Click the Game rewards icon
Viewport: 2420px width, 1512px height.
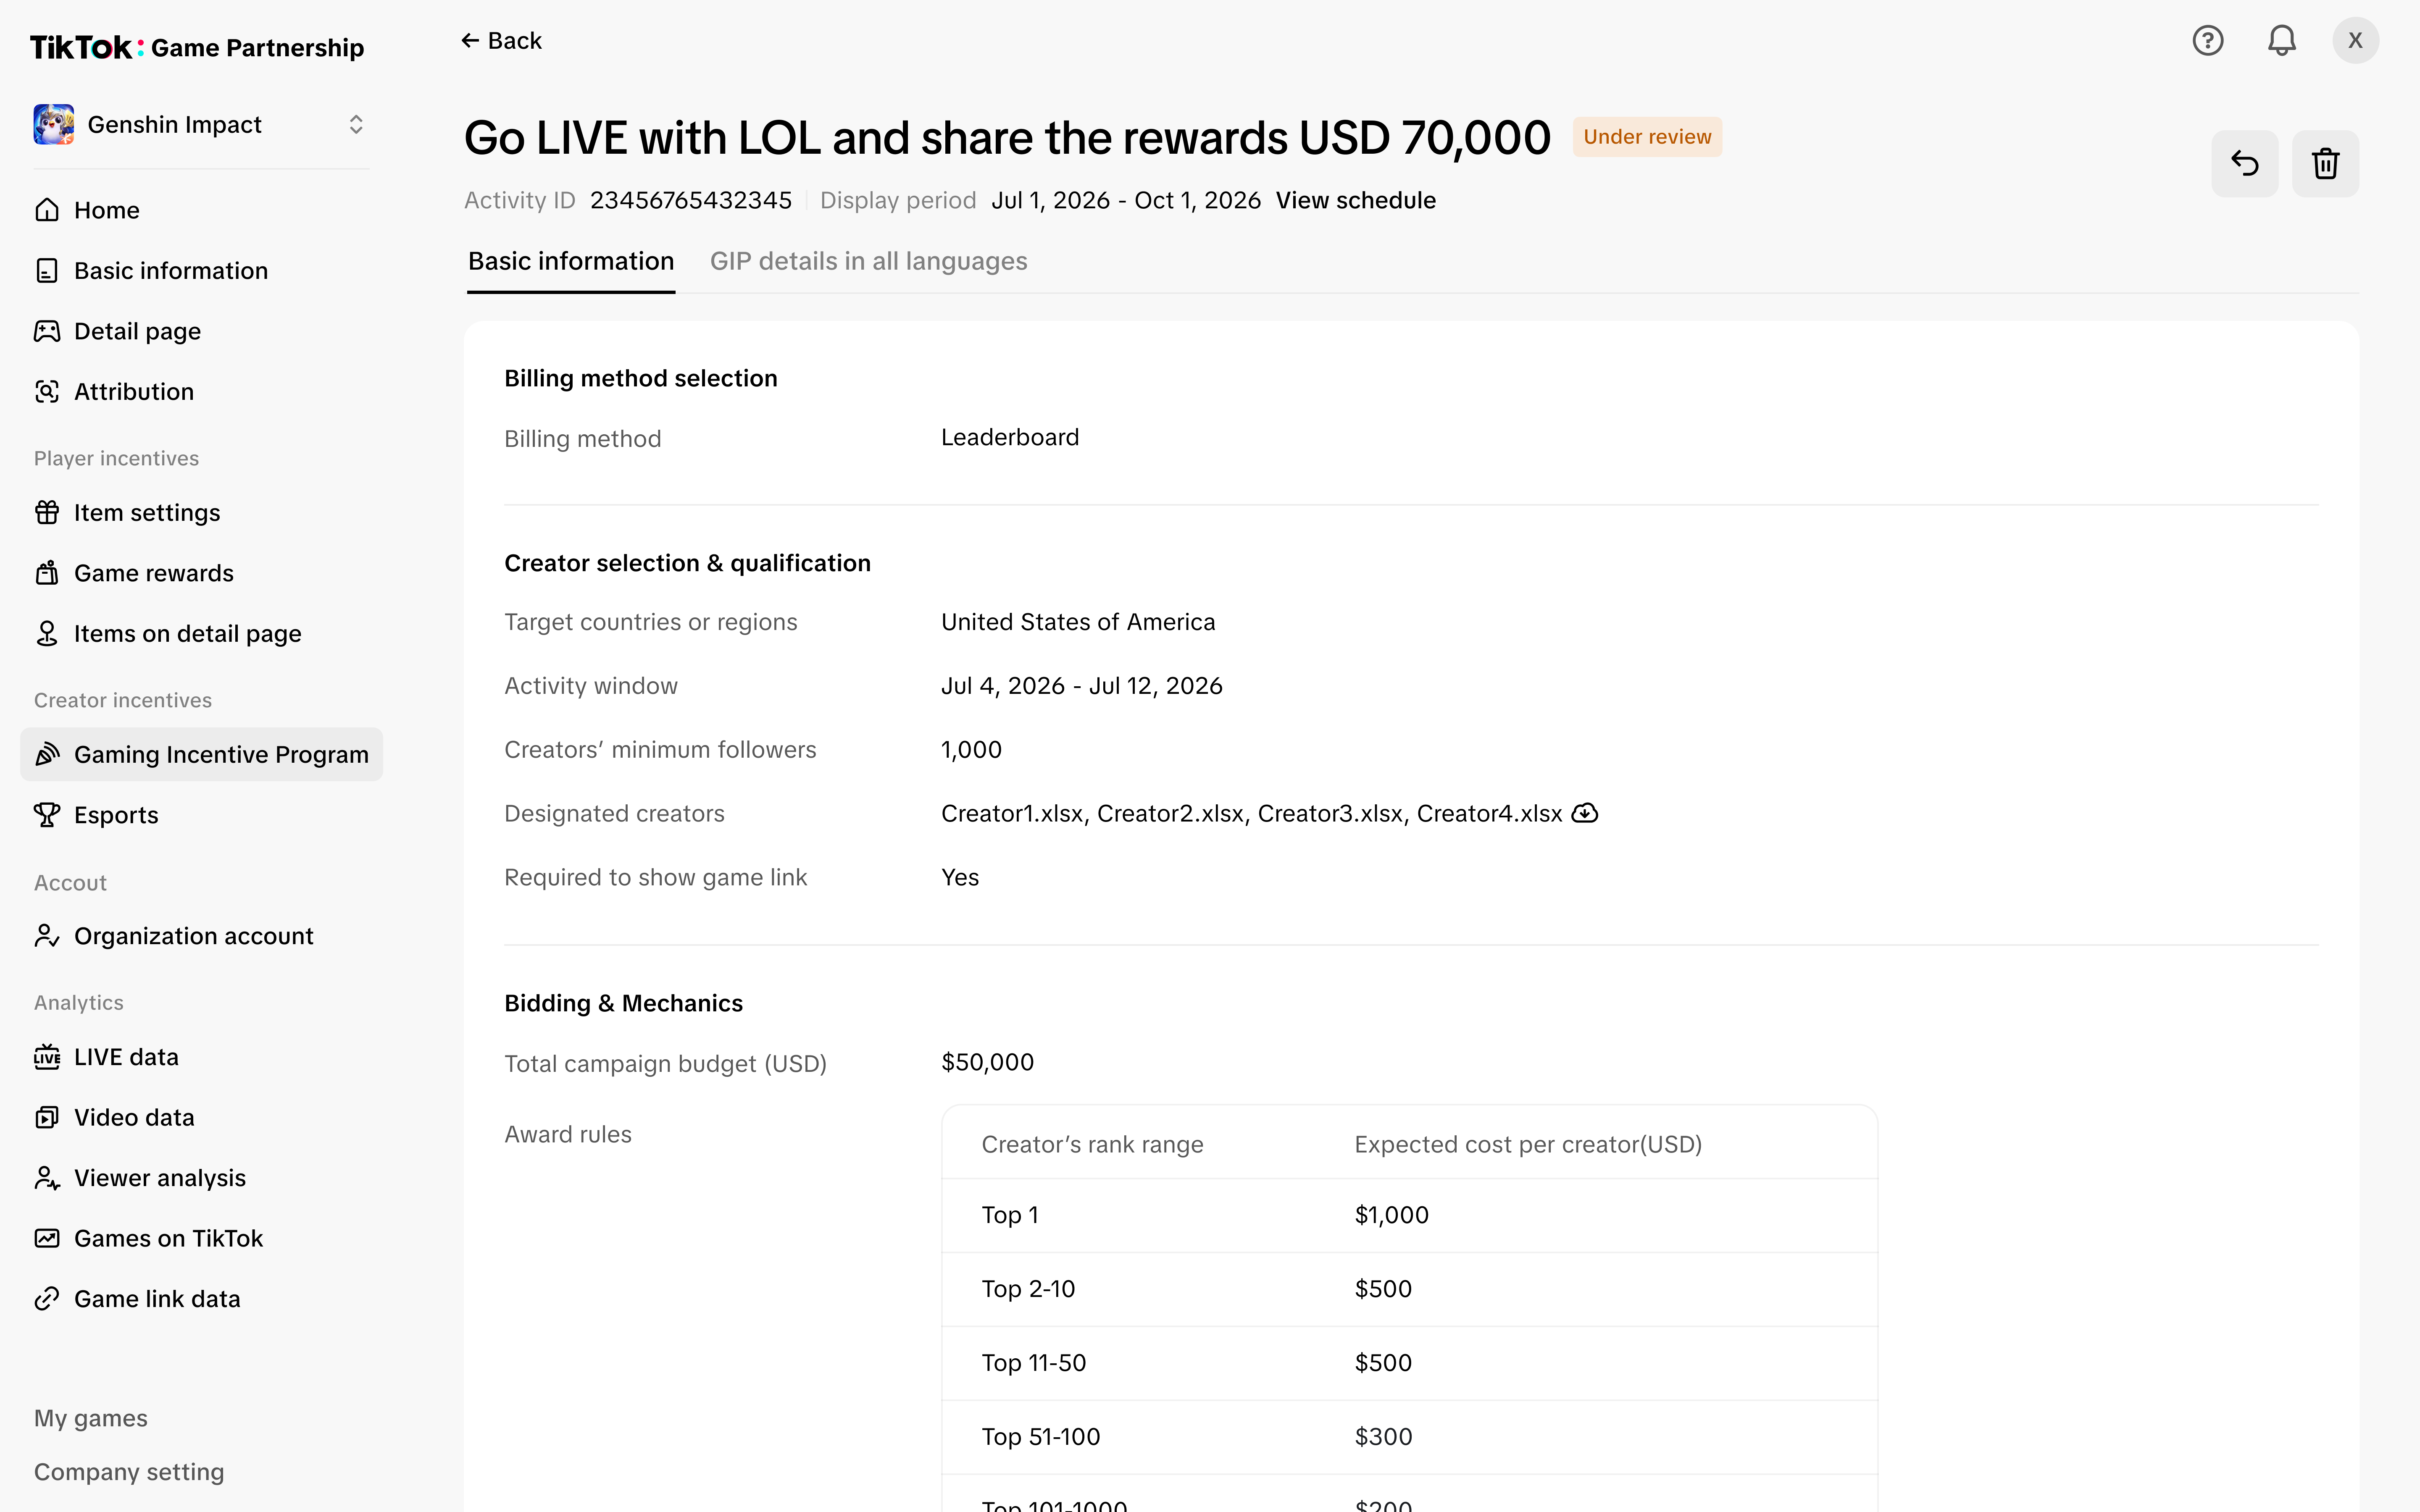(x=47, y=573)
